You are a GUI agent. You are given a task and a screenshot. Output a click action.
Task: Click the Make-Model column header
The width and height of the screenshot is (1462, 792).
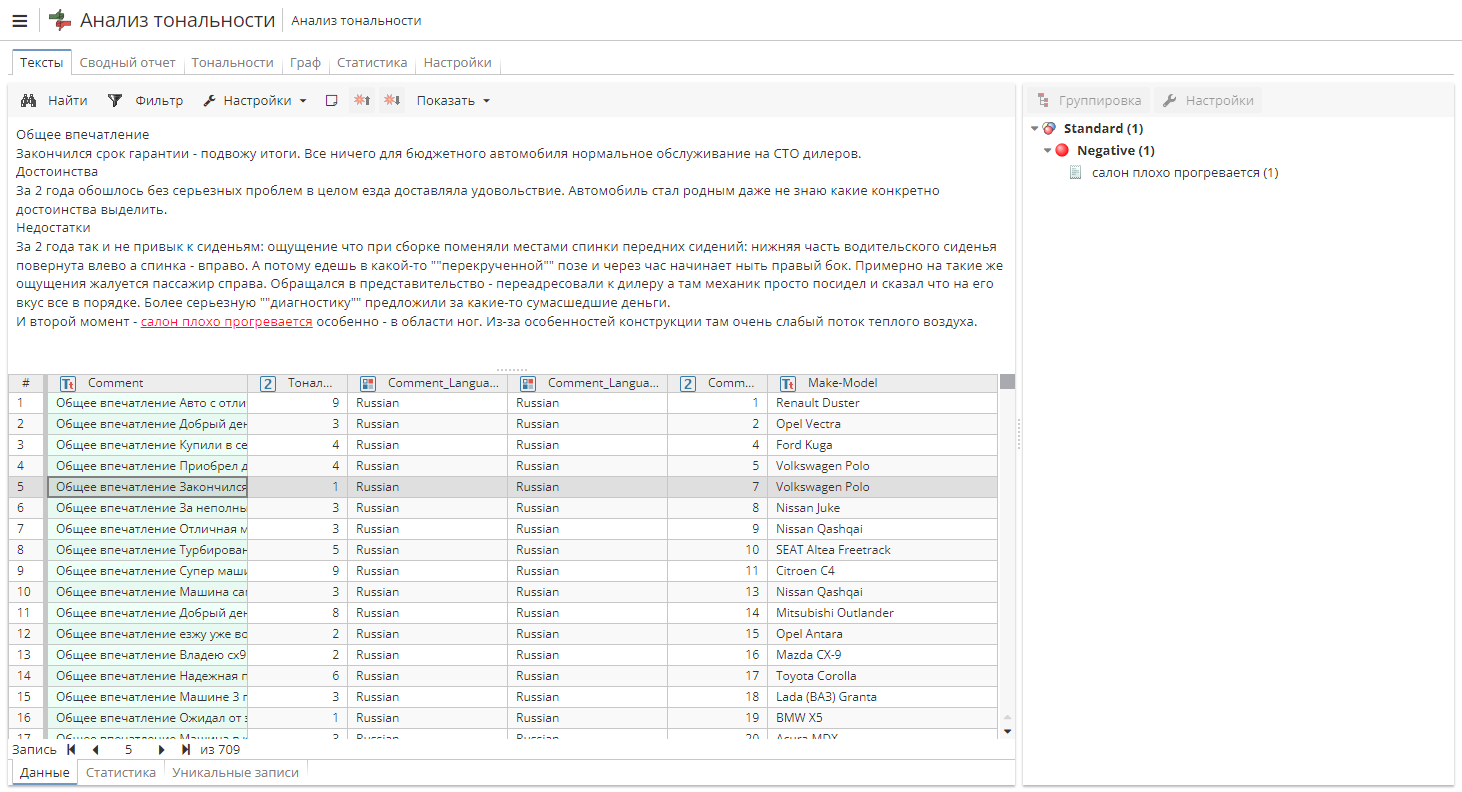882,383
